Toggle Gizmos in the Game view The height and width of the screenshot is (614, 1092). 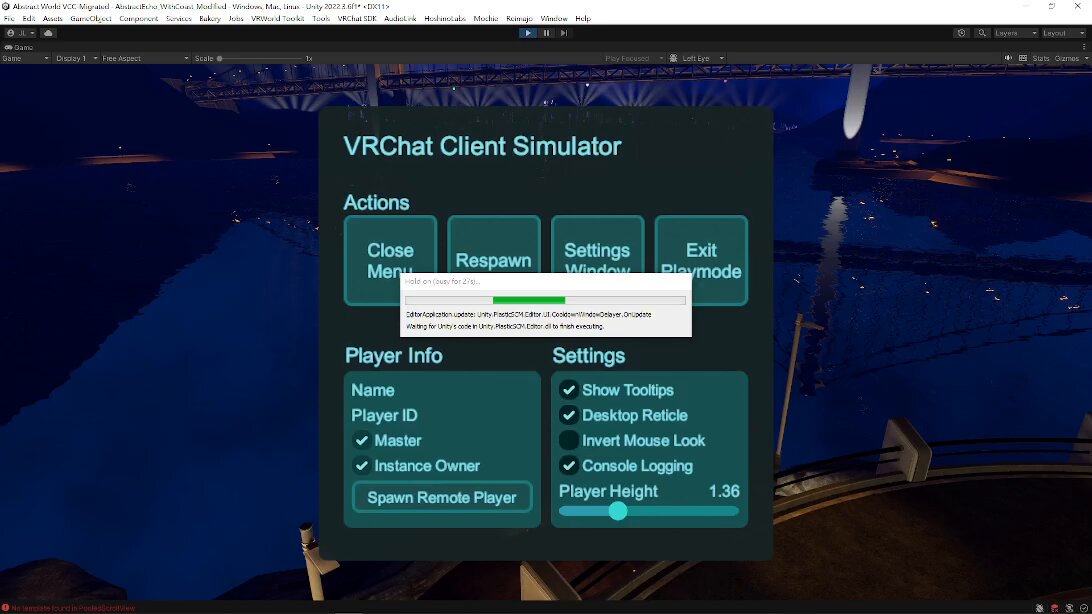point(1066,58)
